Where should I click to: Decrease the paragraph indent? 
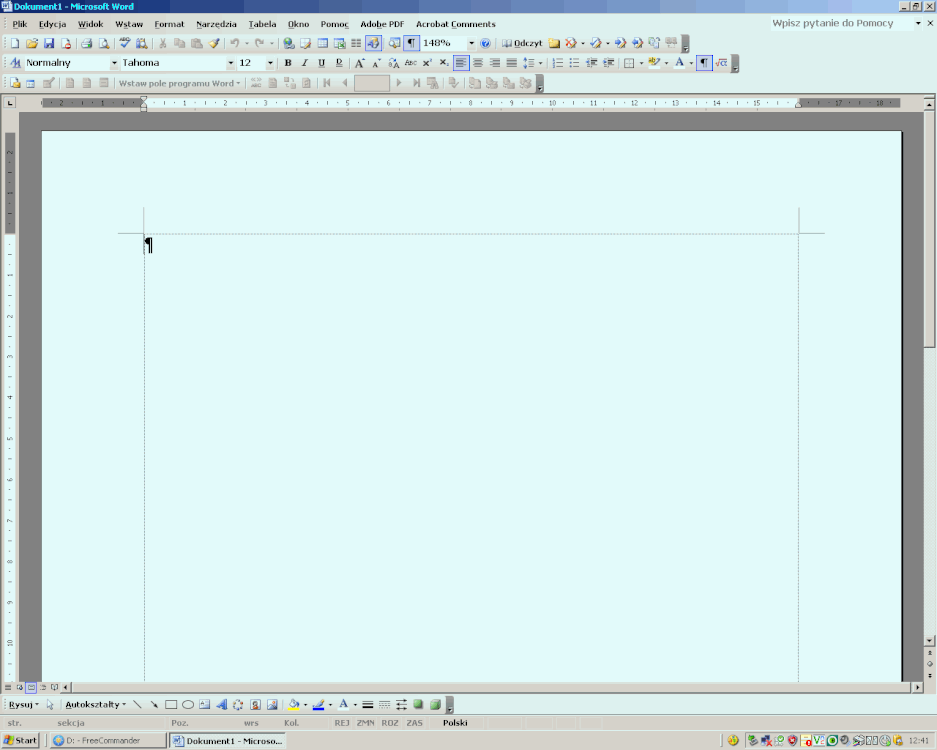[592, 63]
